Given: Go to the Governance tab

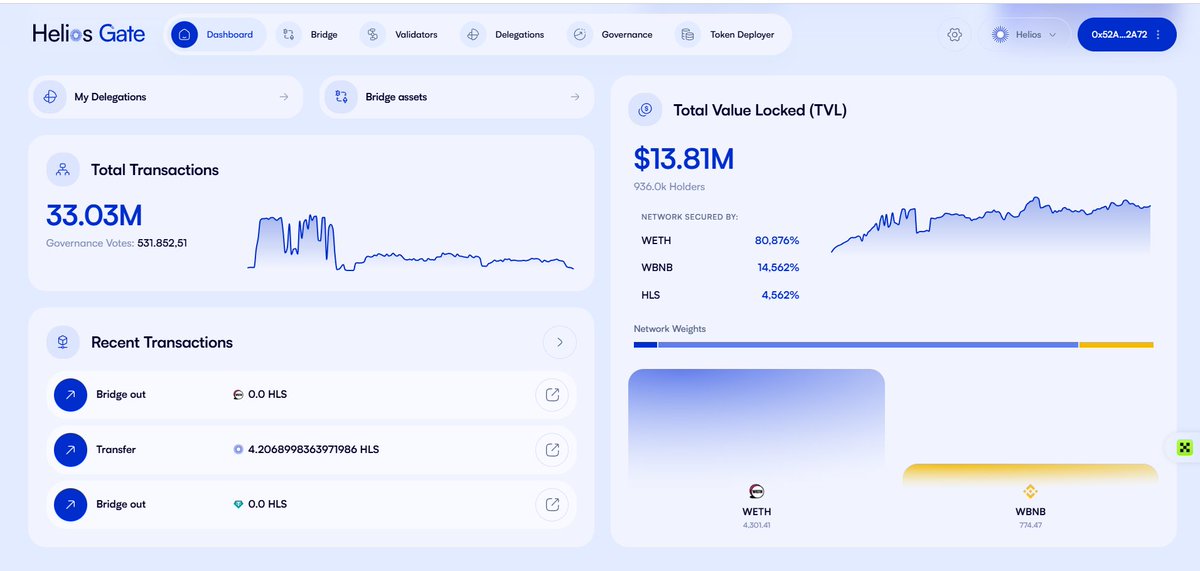Looking at the screenshot, I should click(x=612, y=34).
